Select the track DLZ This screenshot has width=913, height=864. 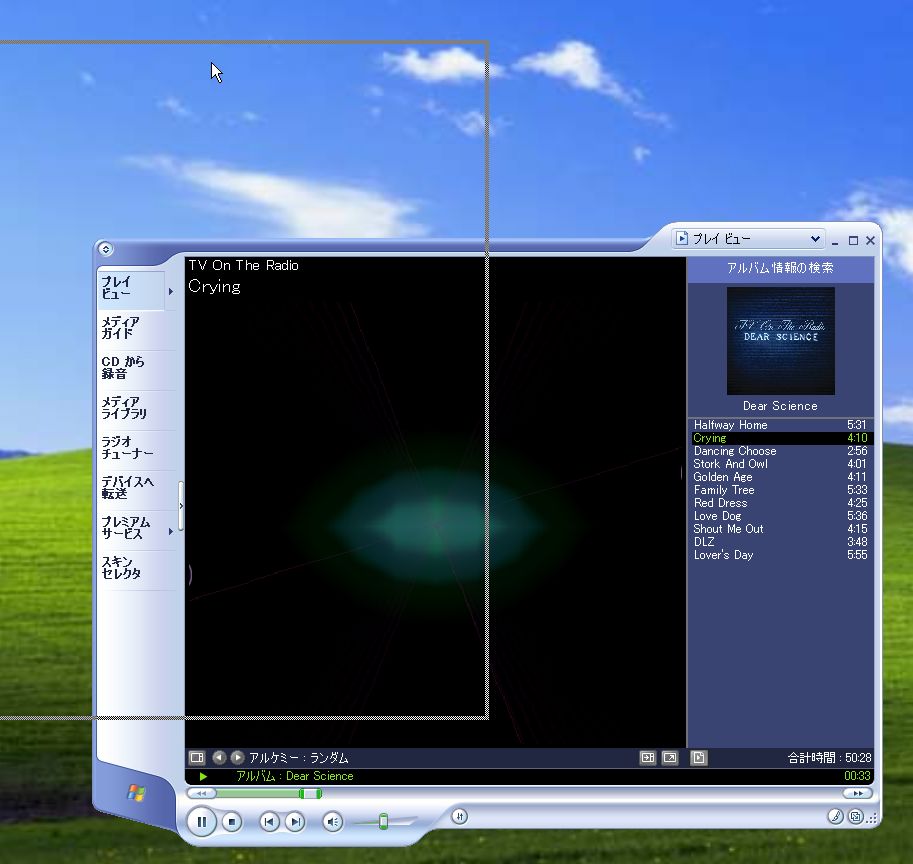pos(780,542)
